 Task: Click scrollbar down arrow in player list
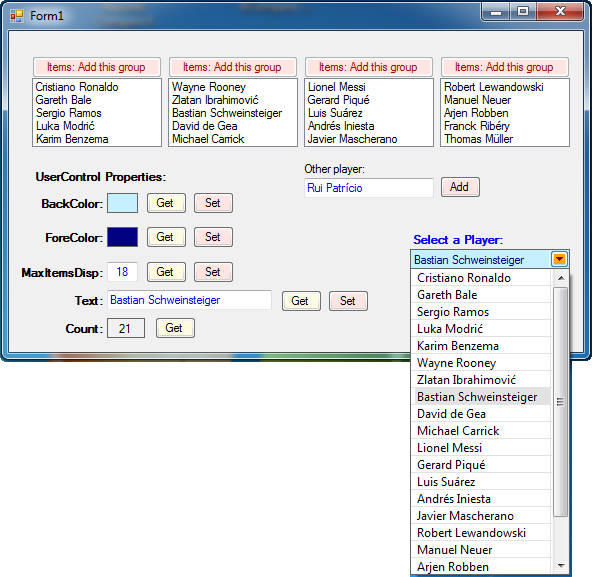561,566
